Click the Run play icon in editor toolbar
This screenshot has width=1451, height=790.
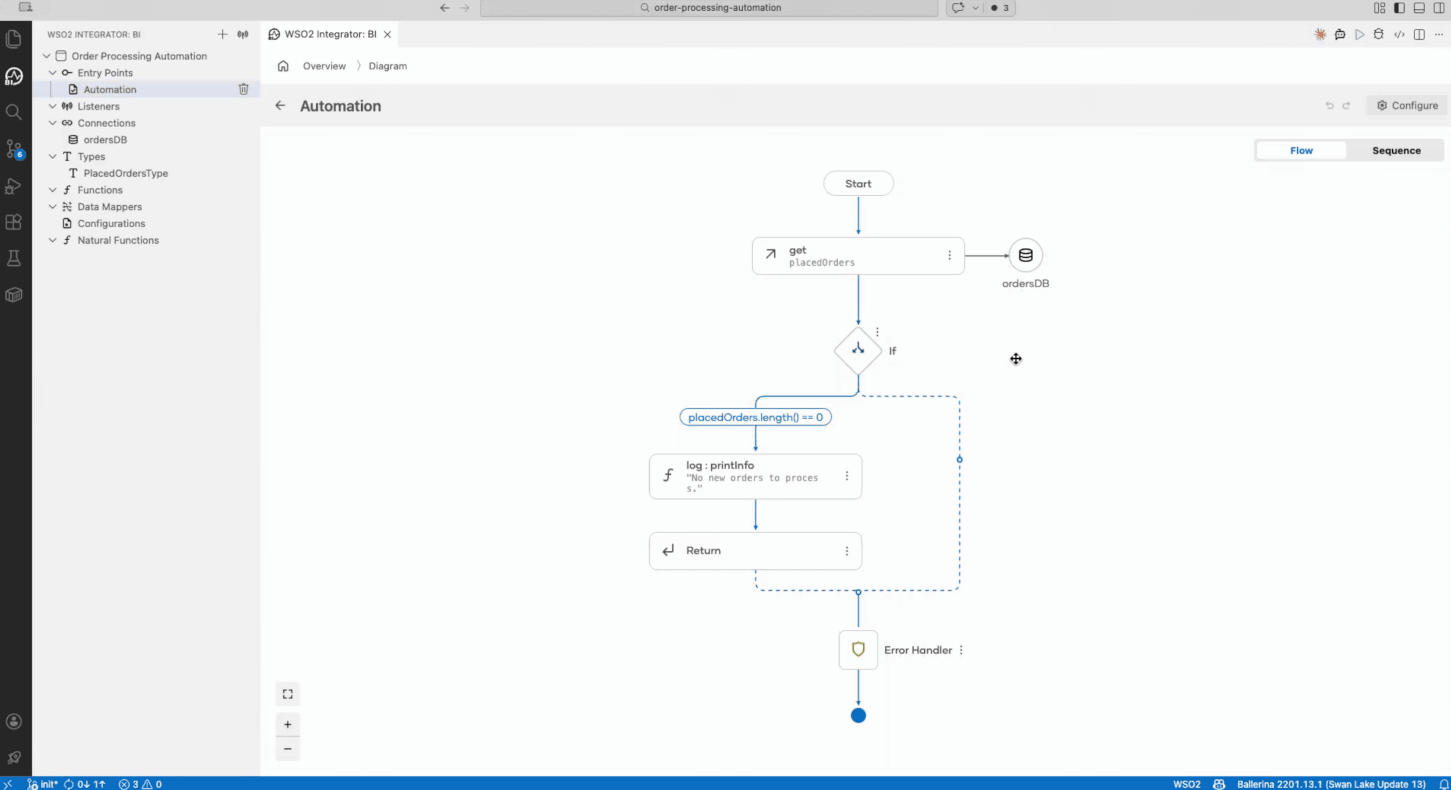coord(1360,34)
